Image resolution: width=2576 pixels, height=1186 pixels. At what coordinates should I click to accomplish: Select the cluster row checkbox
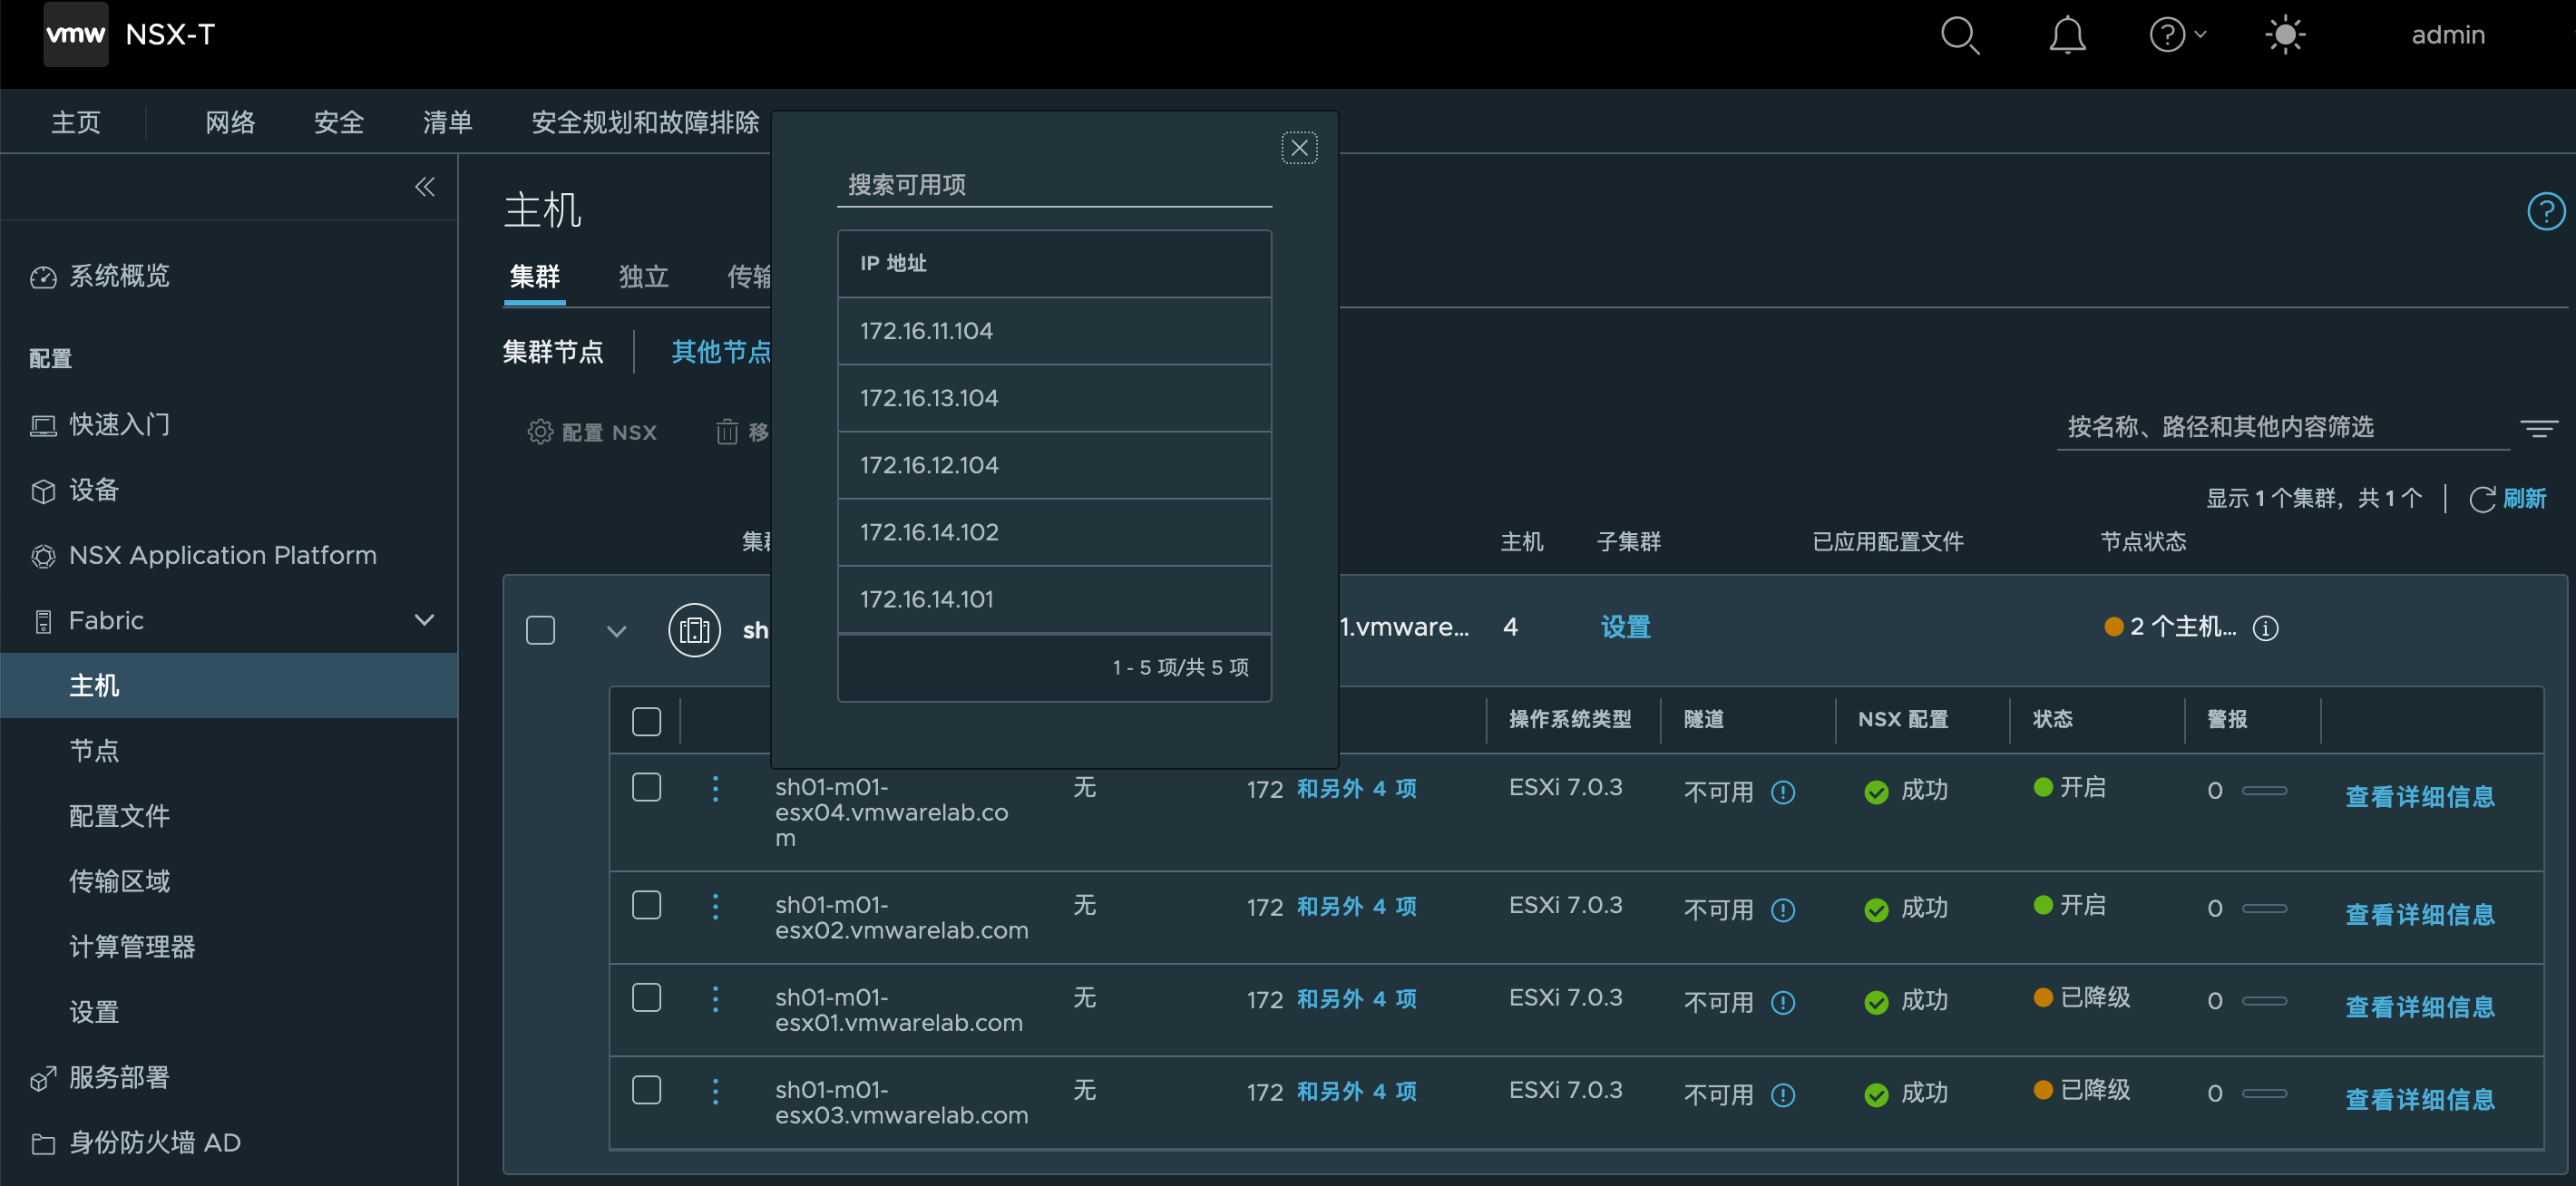tap(541, 630)
